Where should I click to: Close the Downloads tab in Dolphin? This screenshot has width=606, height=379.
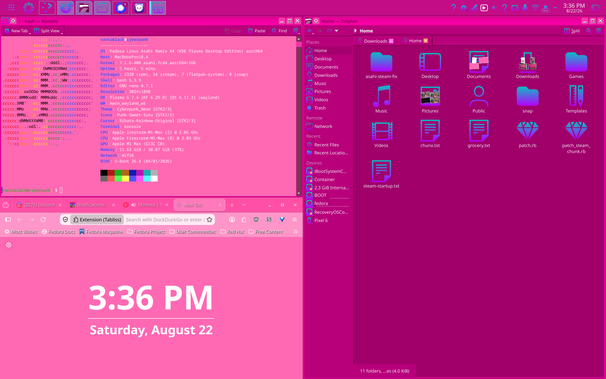[391, 41]
